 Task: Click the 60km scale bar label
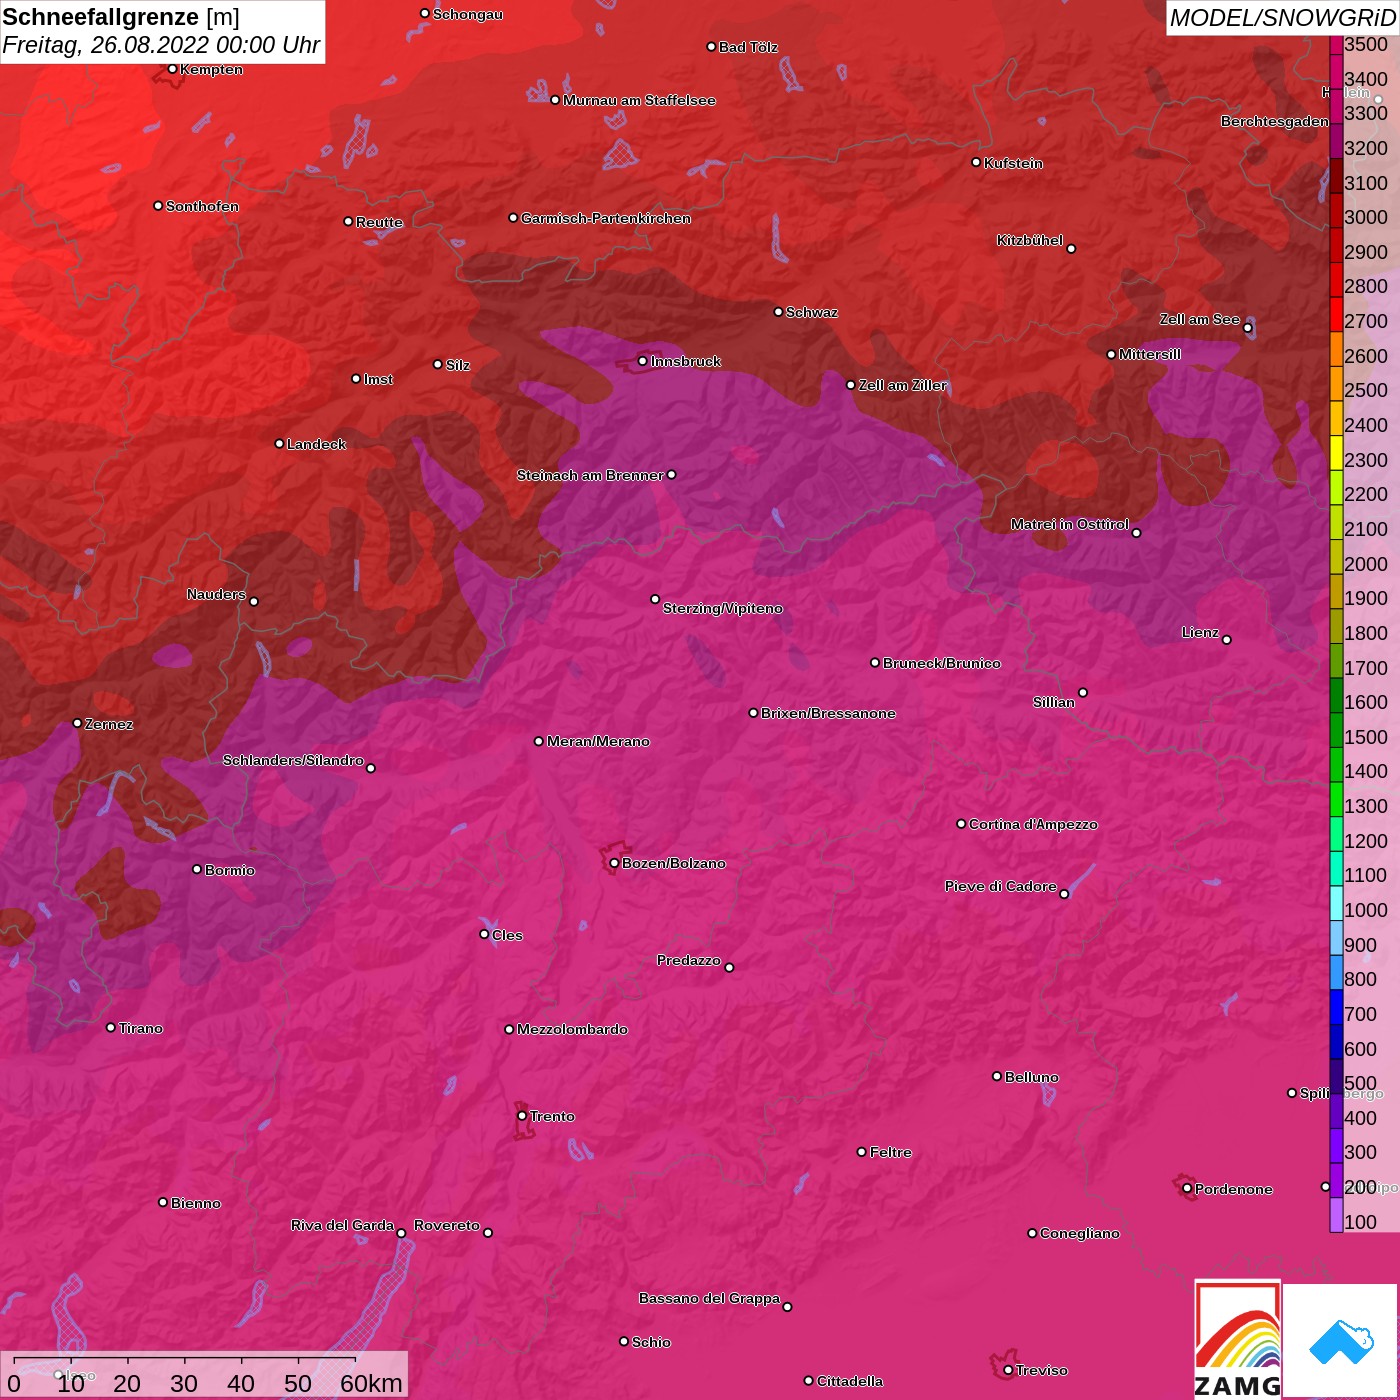pyautogui.click(x=371, y=1383)
